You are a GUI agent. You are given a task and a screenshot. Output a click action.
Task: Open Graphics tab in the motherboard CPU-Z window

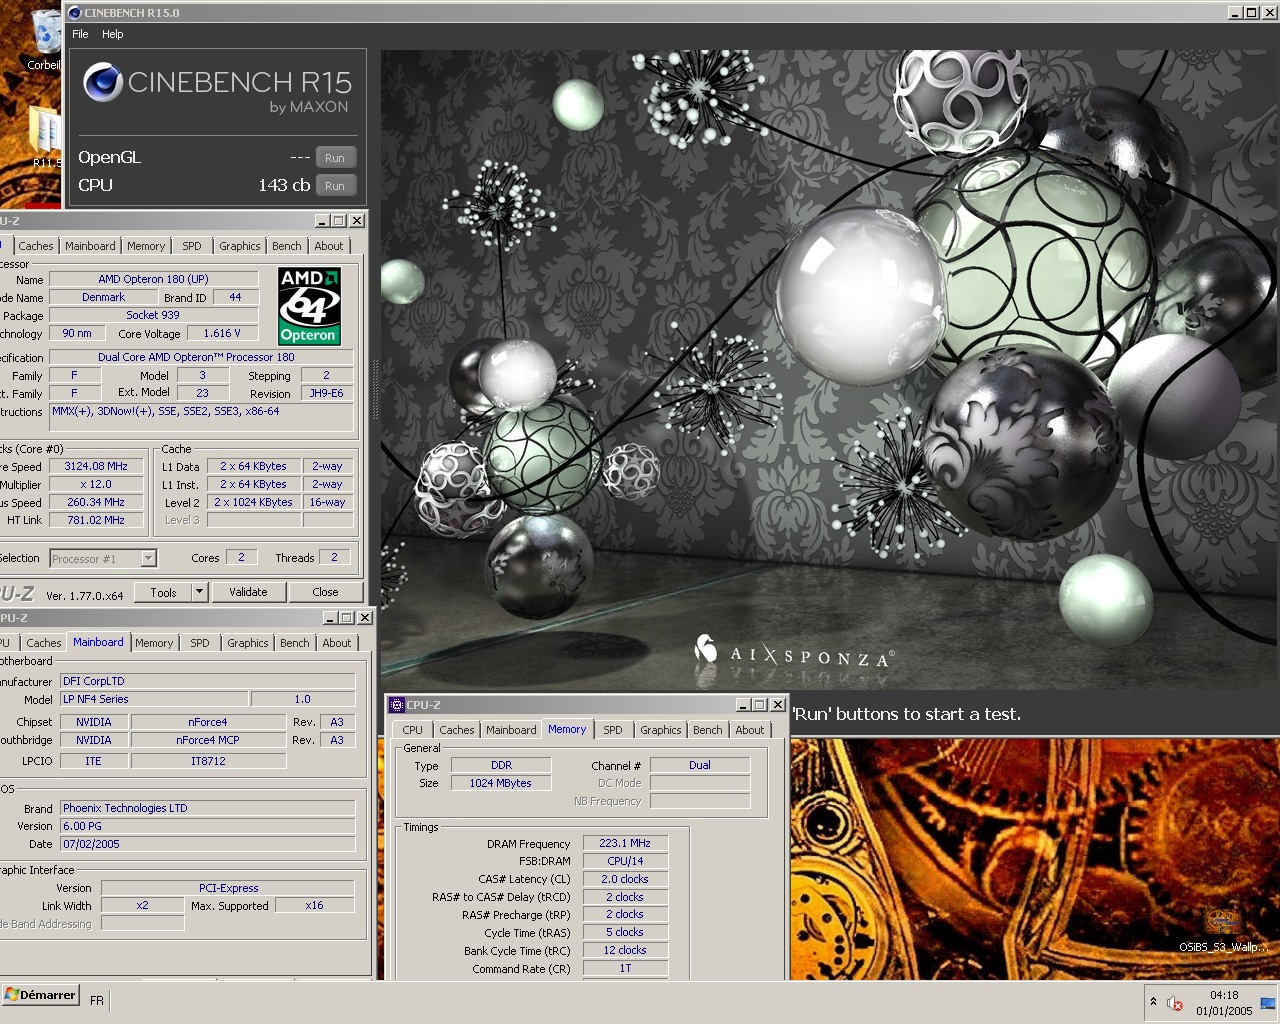(248, 643)
